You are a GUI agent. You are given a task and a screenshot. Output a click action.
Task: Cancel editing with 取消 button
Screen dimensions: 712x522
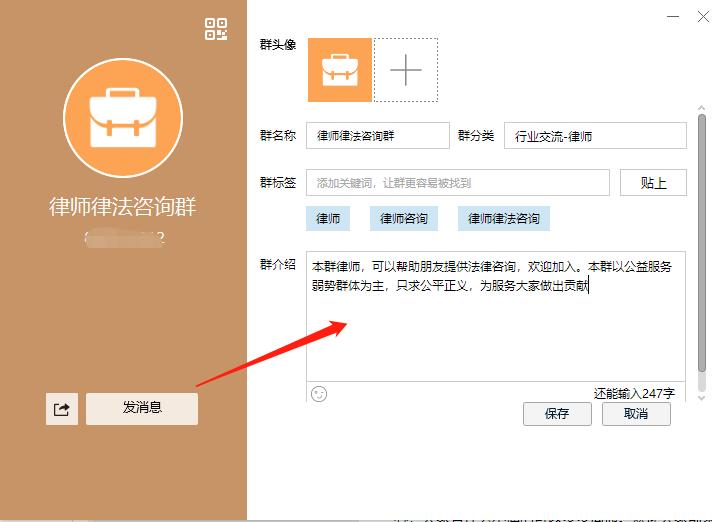(x=636, y=414)
